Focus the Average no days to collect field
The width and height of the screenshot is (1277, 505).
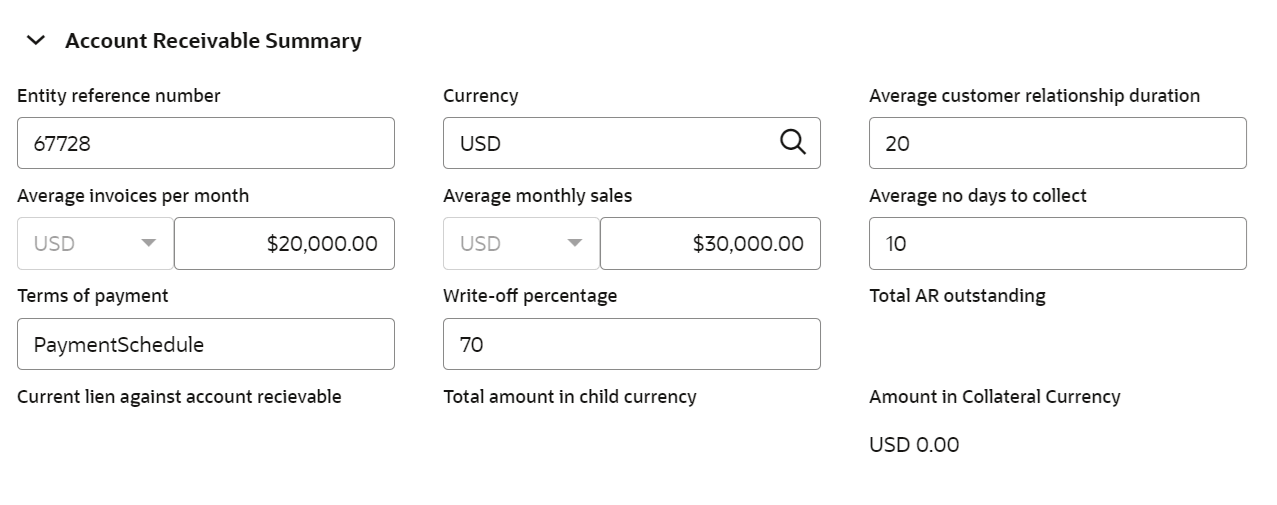(1057, 243)
